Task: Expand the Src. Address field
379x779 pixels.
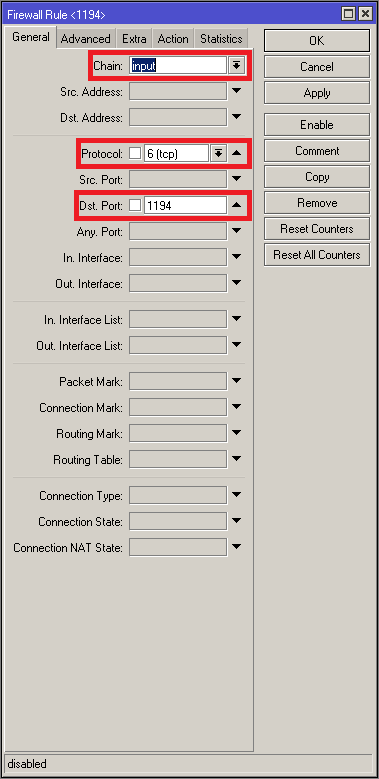Action: (236, 91)
